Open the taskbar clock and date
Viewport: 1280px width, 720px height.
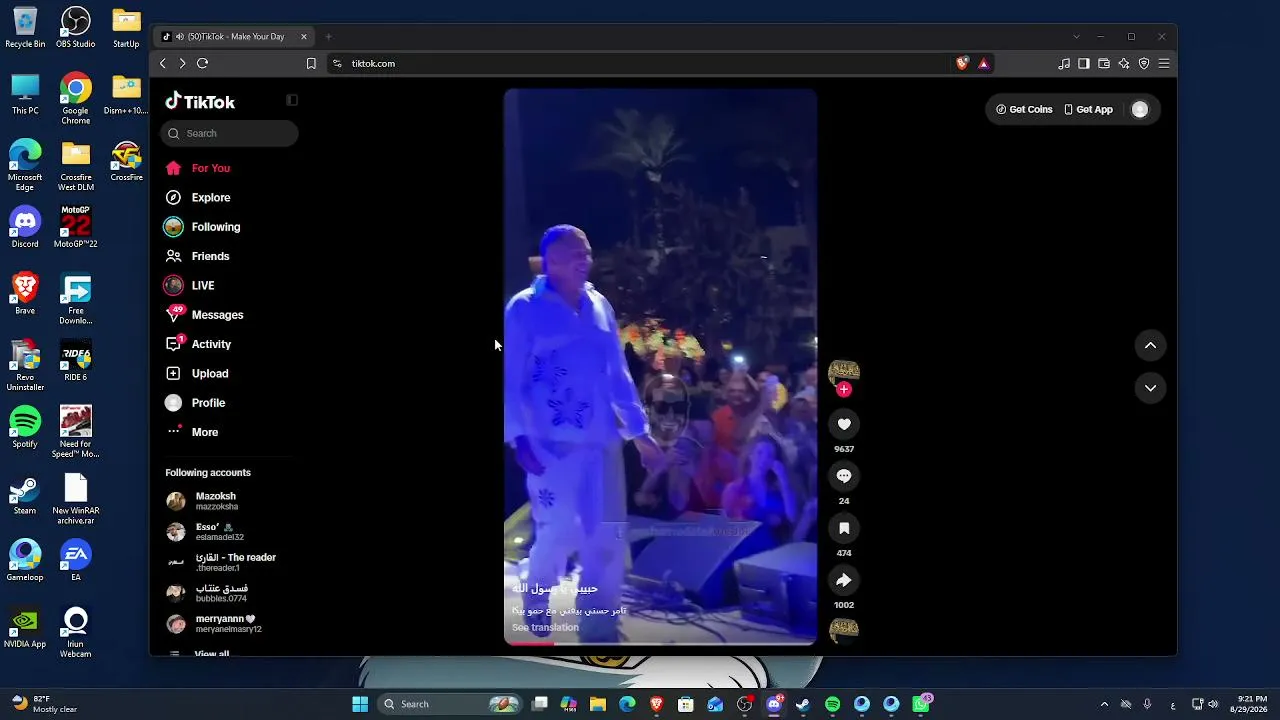pyautogui.click(x=1251, y=704)
